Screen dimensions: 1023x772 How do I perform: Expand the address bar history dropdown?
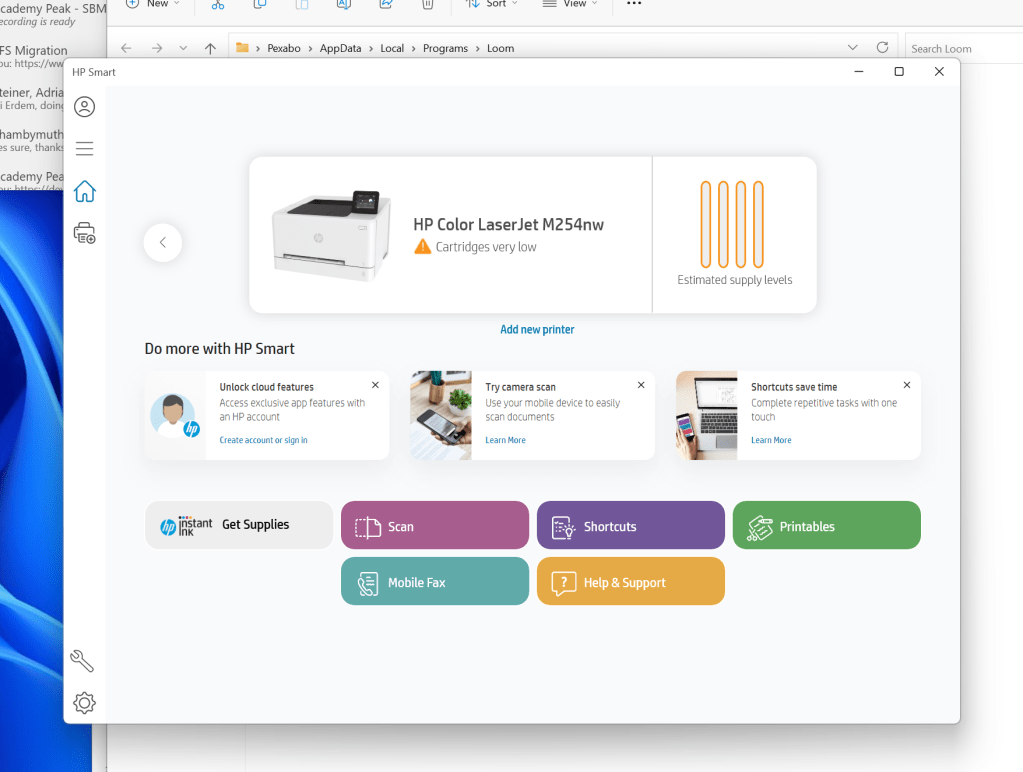click(852, 48)
